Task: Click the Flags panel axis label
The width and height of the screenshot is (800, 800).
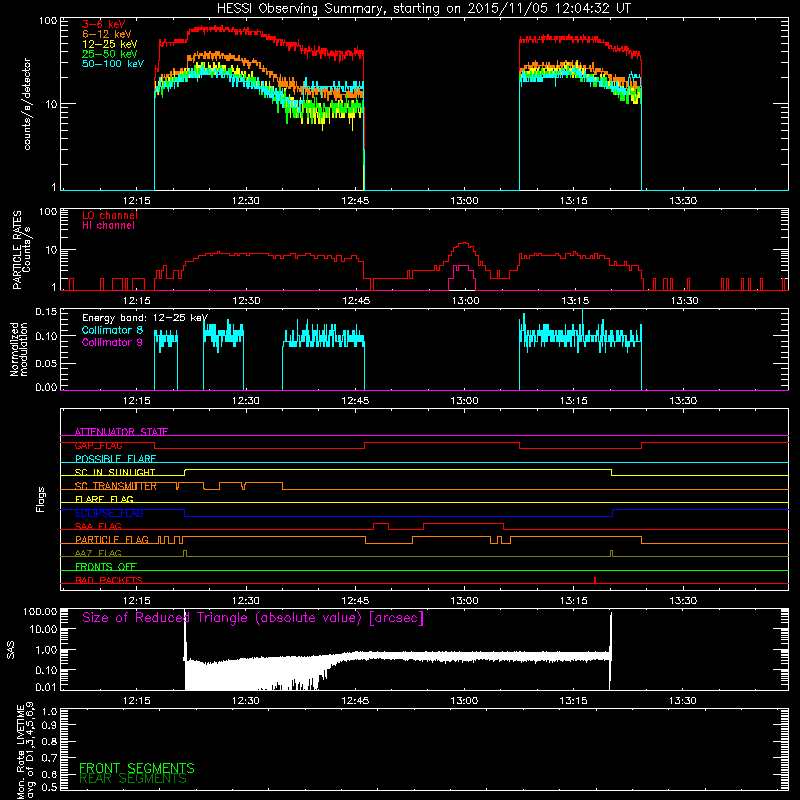Action: 41,499
